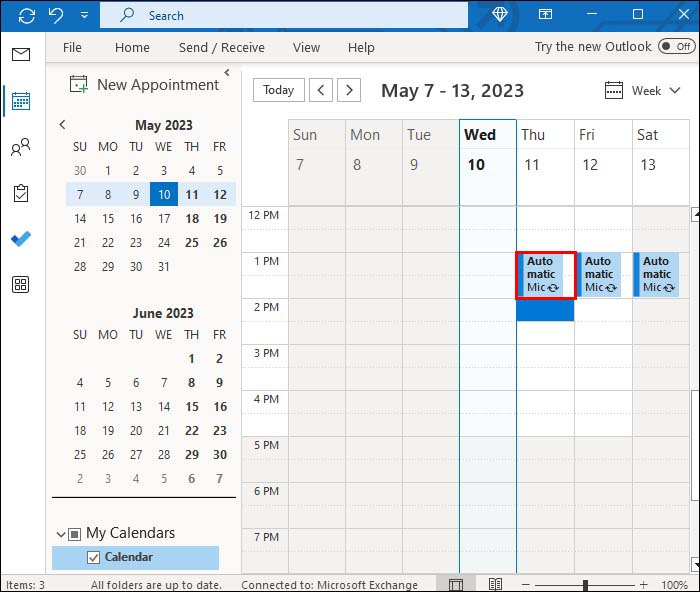This screenshot has height=592, width=700.
Task: Click the calendar icon beside Week
Action: 614,90
